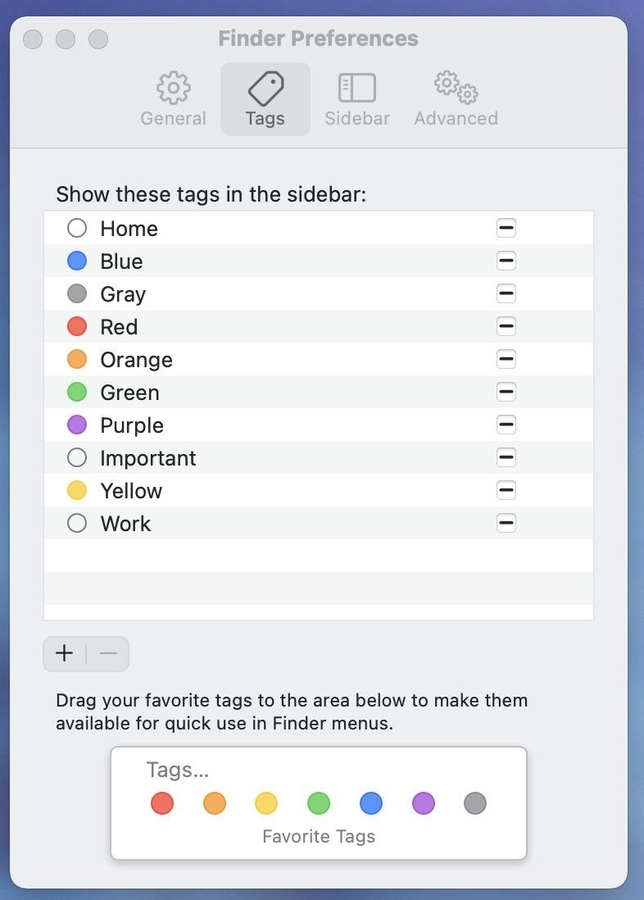Click the Red tag's colored circle

tap(77, 327)
